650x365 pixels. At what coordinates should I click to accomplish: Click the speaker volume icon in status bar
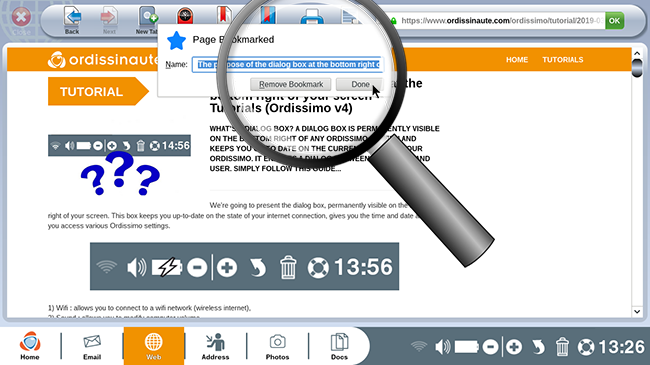442,347
